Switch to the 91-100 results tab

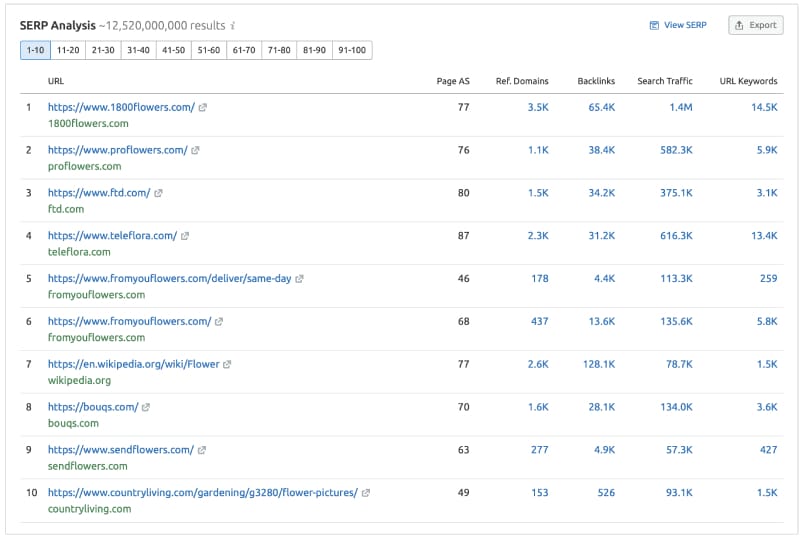[352, 50]
